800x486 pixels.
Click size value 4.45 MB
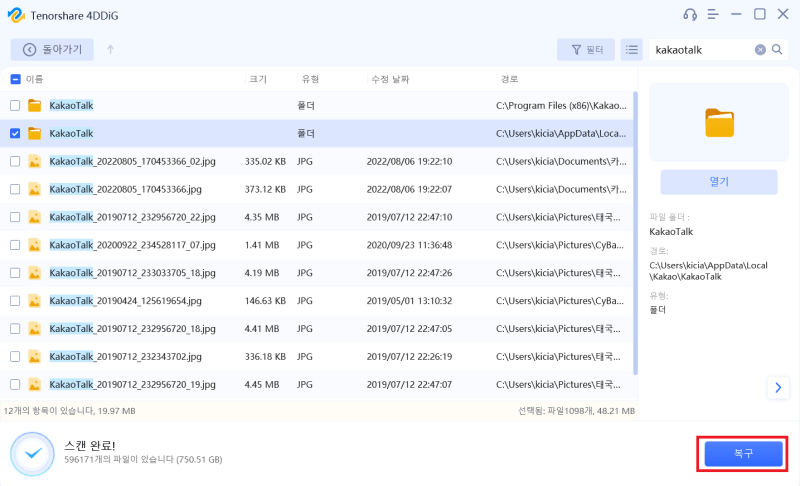[262, 385]
